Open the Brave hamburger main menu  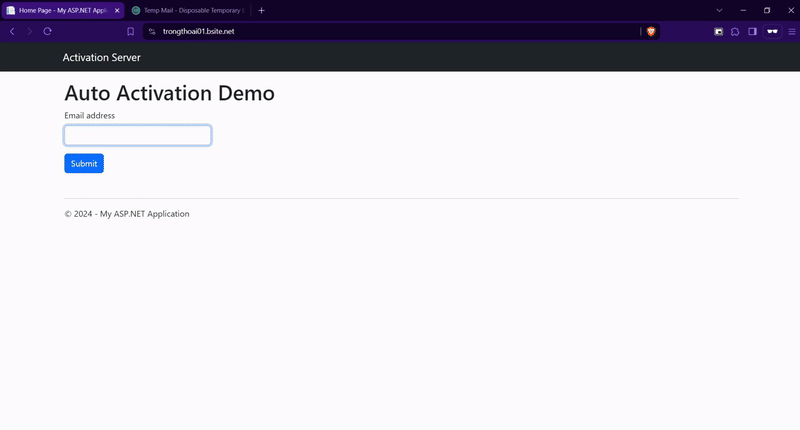pos(791,31)
